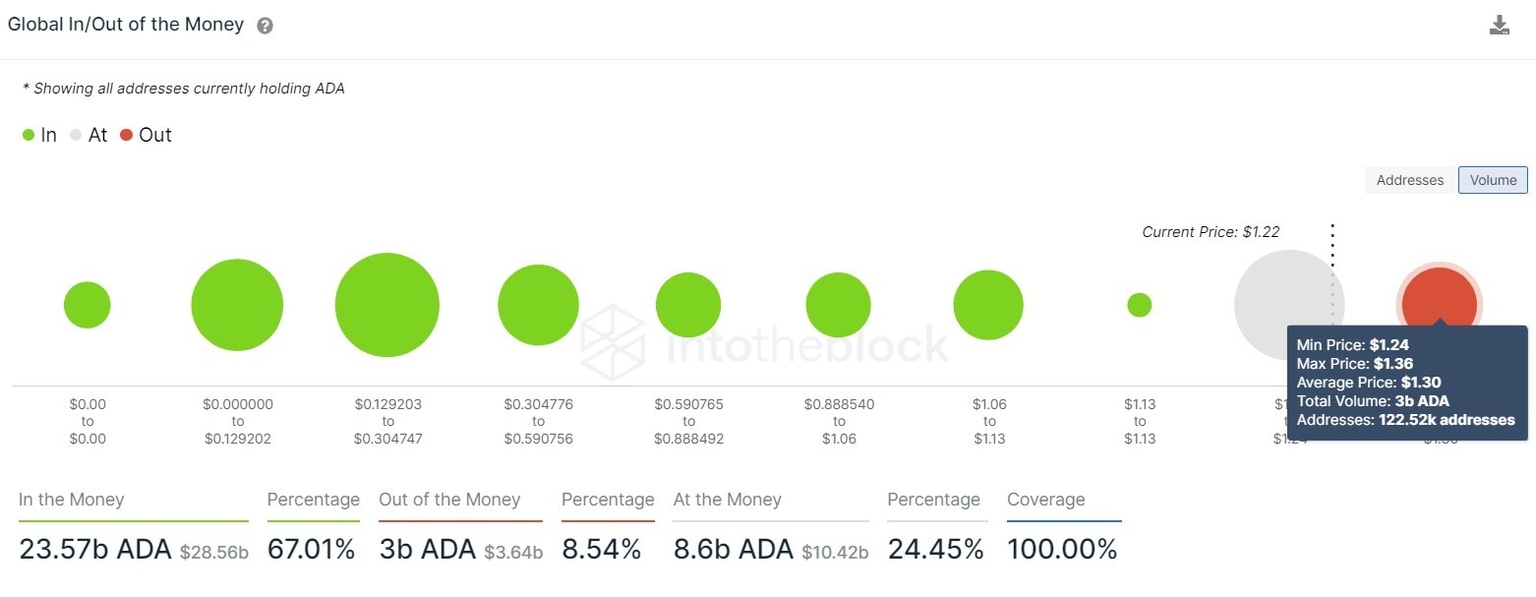Click the Coverage stat heading

(x=1045, y=500)
